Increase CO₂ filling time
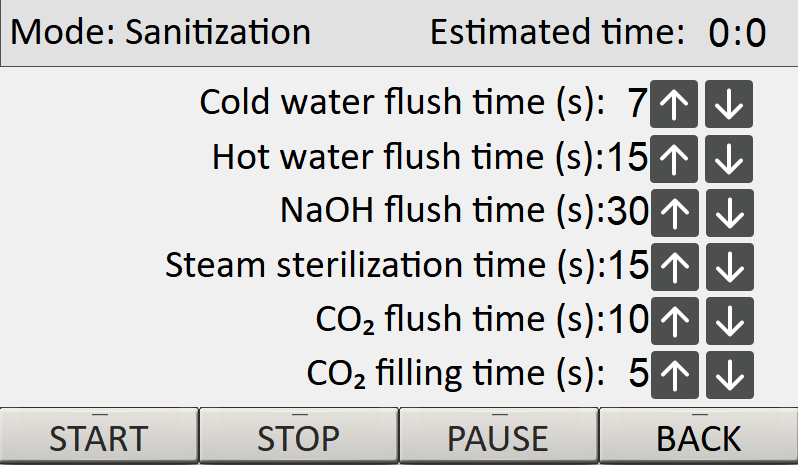Screen dimensions: 798x465 tap(675, 374)
